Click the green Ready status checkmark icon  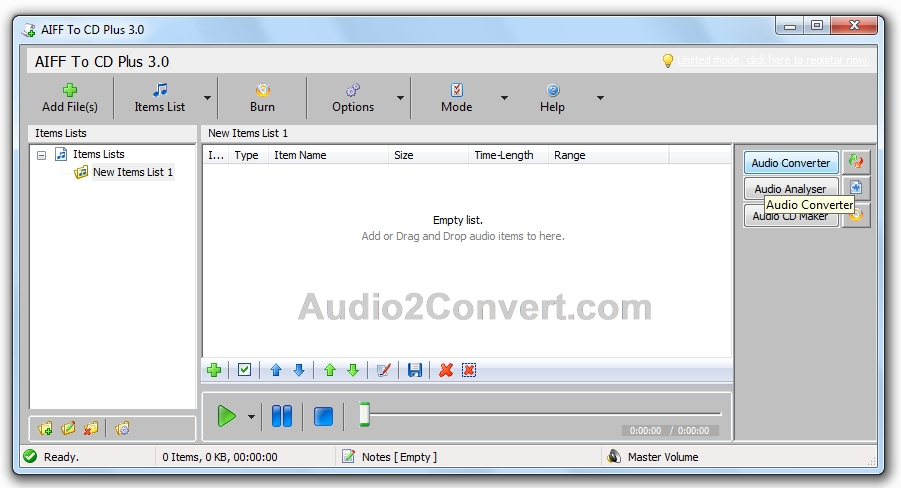point(30,456)
